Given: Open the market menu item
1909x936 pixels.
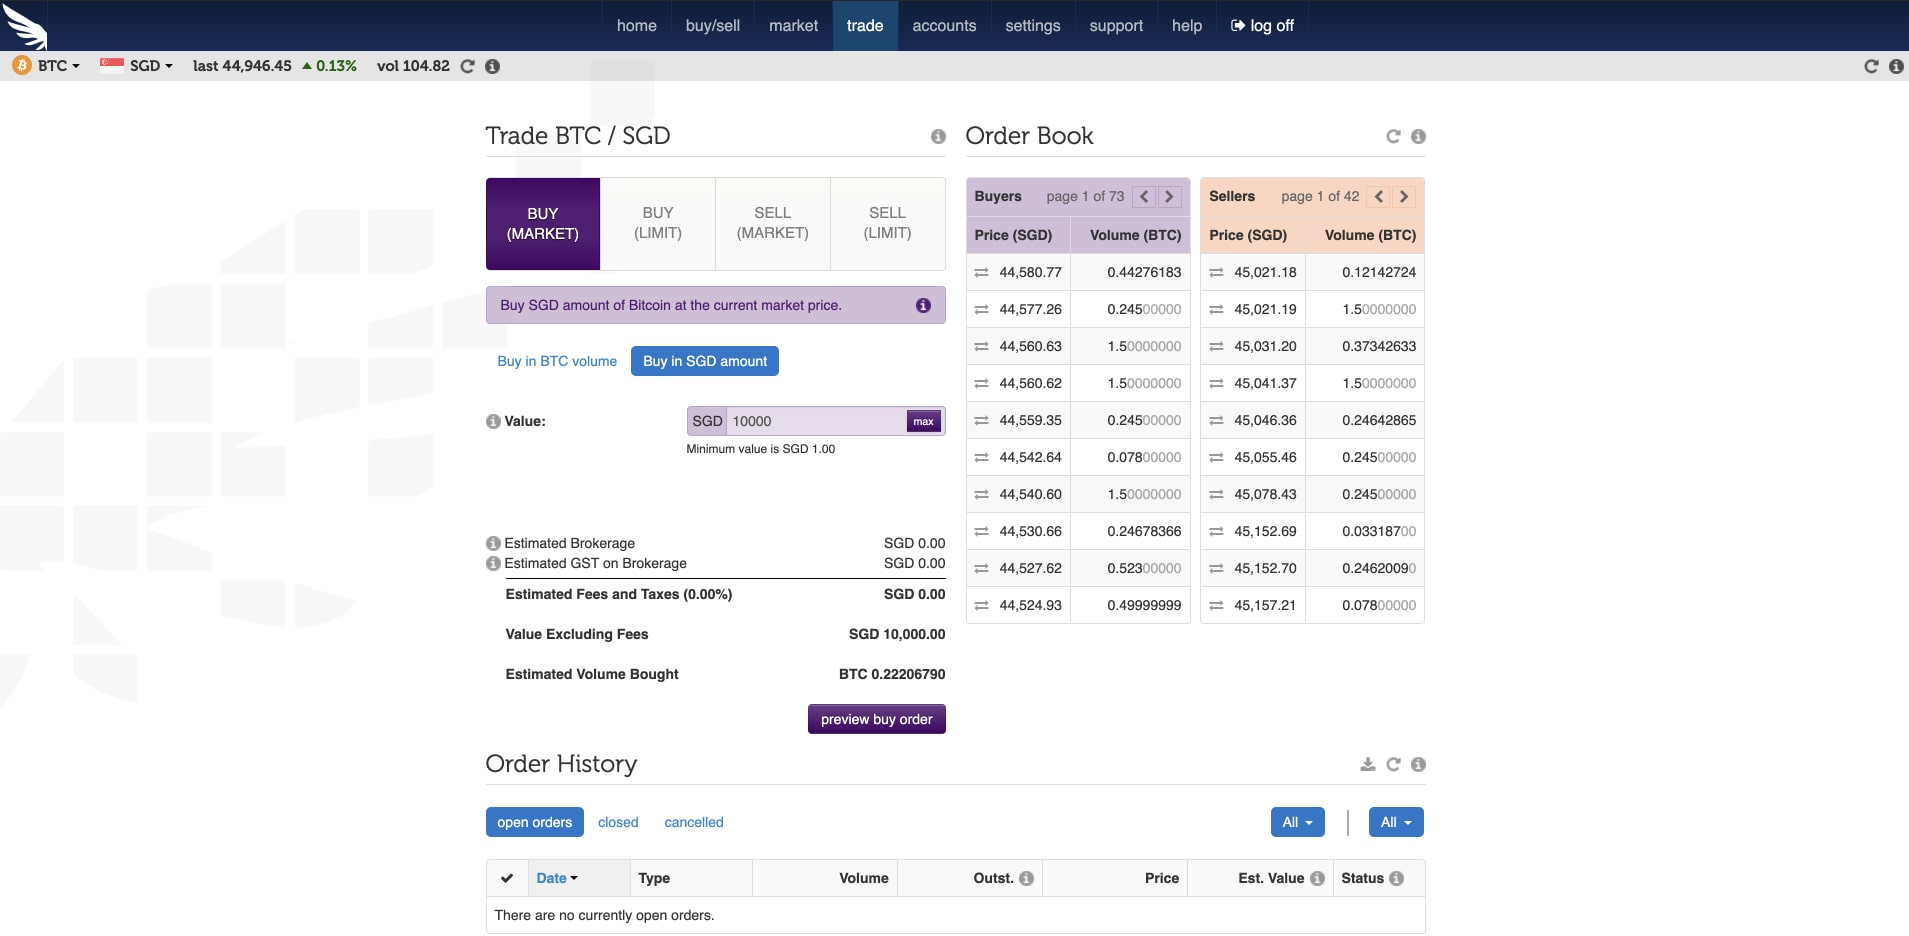Looking at the screenshot, I should pos(794,26).
